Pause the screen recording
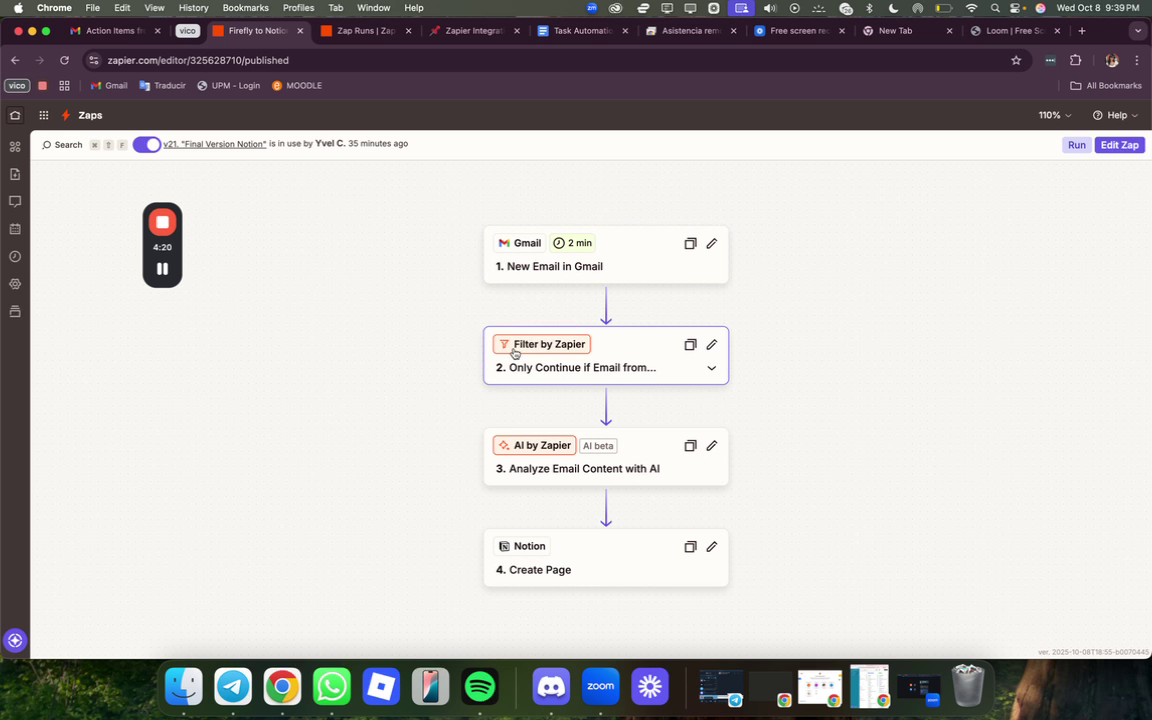 tap(162, 269)
